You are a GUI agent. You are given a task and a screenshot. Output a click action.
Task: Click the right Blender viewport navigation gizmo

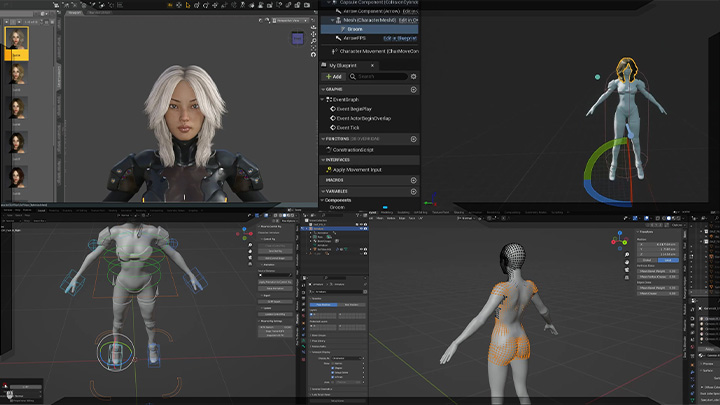click(619, 240)
